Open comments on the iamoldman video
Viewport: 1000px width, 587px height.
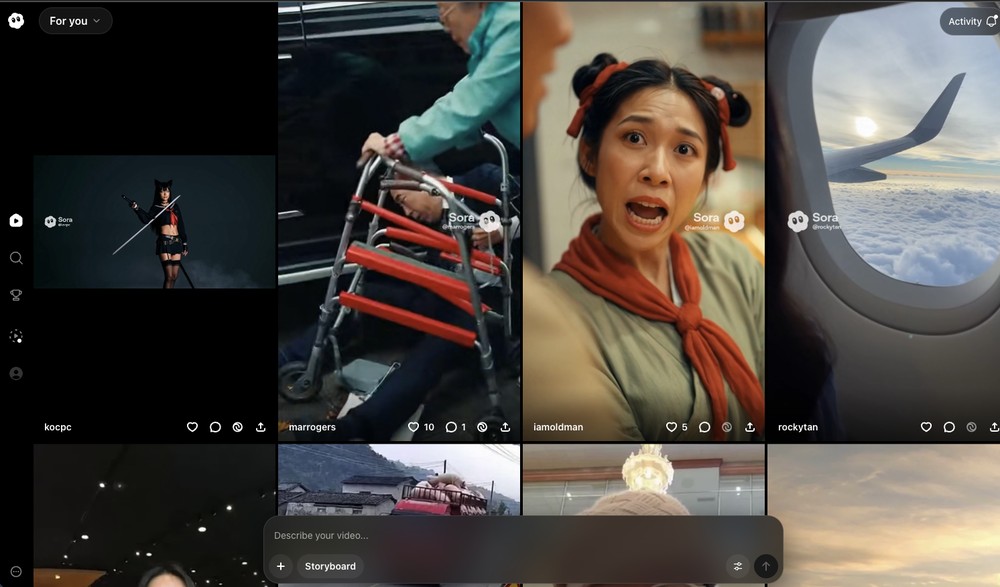704,427
